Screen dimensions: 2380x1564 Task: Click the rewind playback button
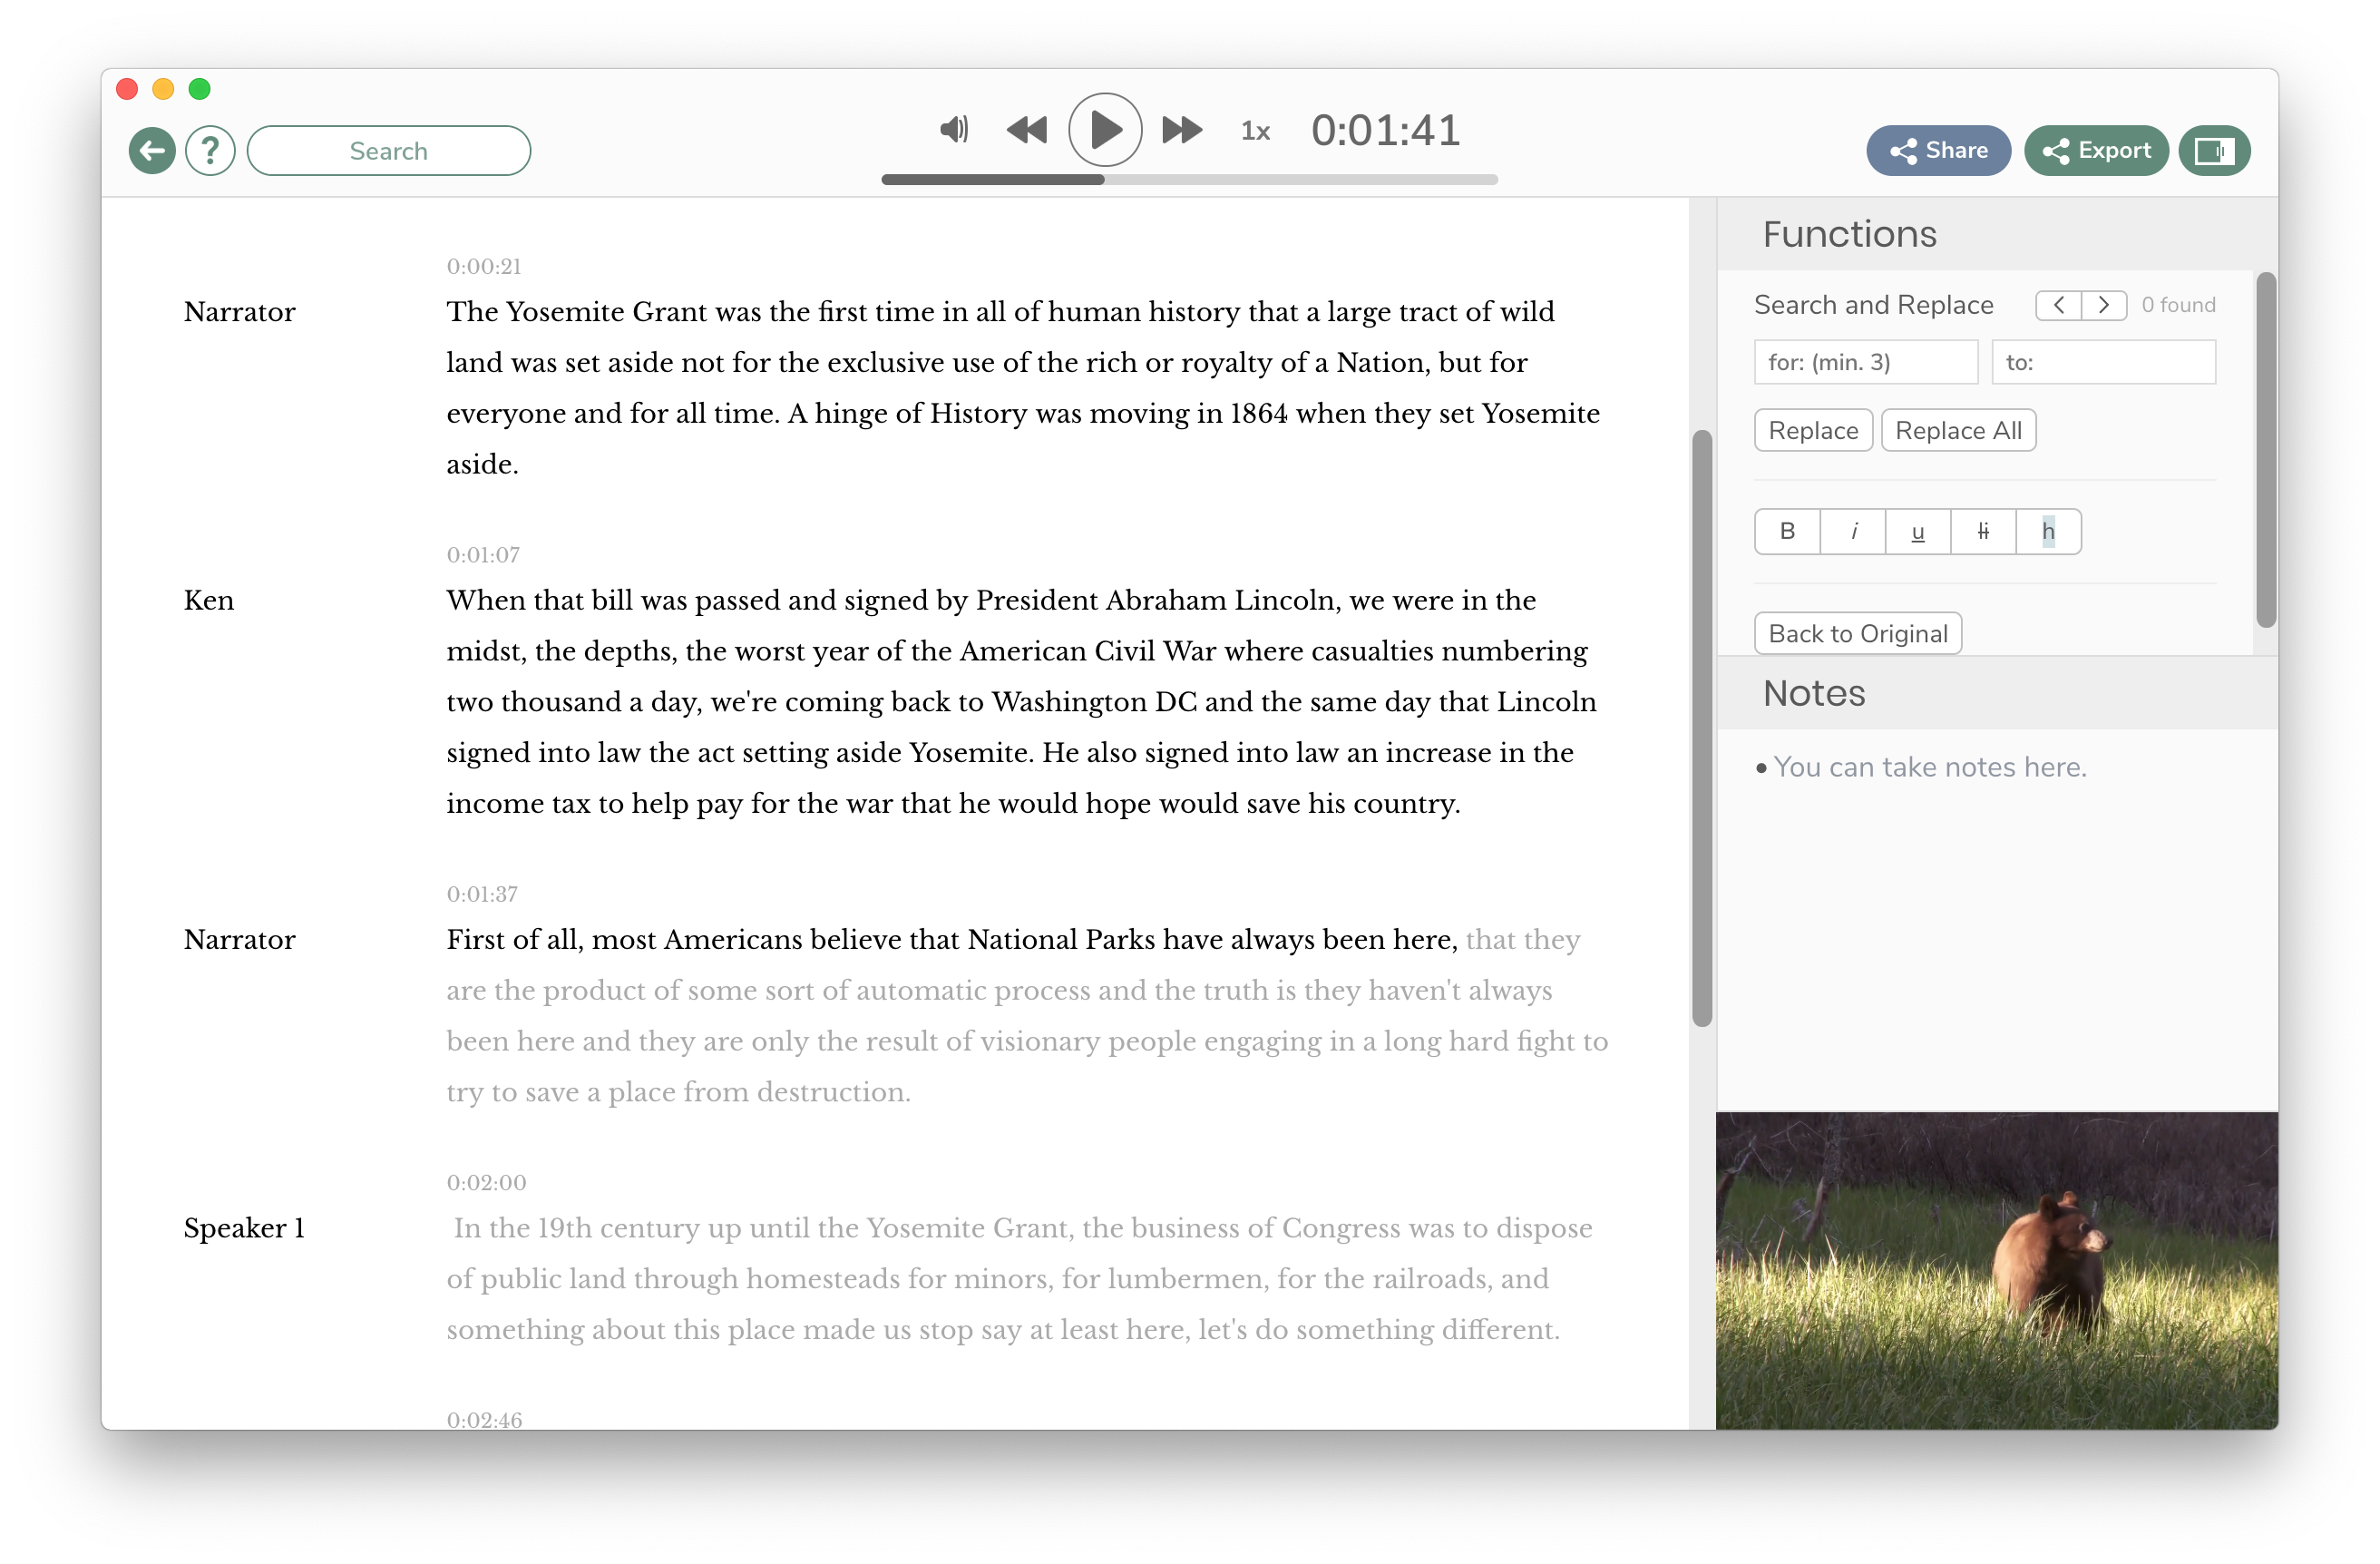[x=1027, y=130]
